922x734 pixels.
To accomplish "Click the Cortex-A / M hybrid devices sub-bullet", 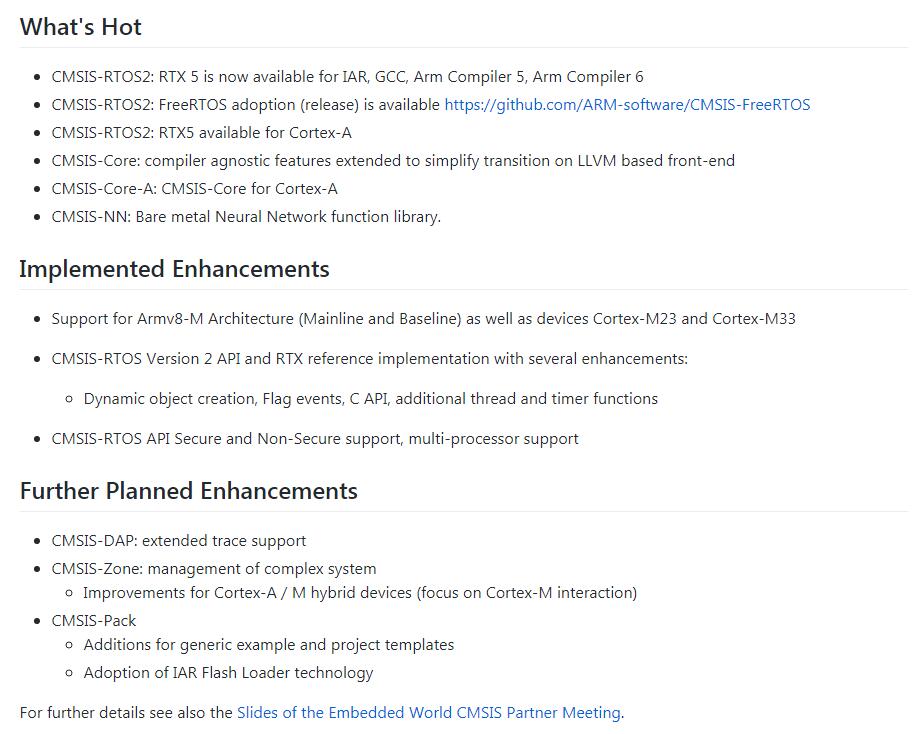I will pyautogui.click(x=360, y=593).
